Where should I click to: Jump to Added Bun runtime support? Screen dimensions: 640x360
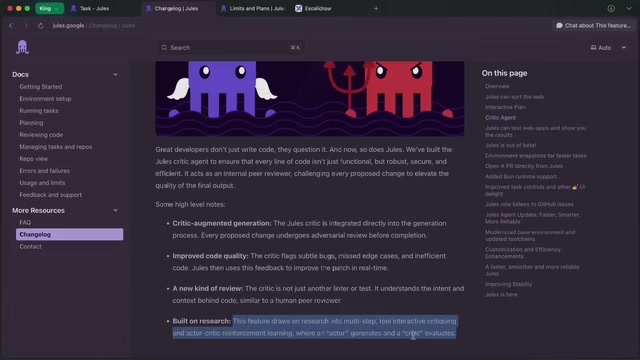coord(521,176)
